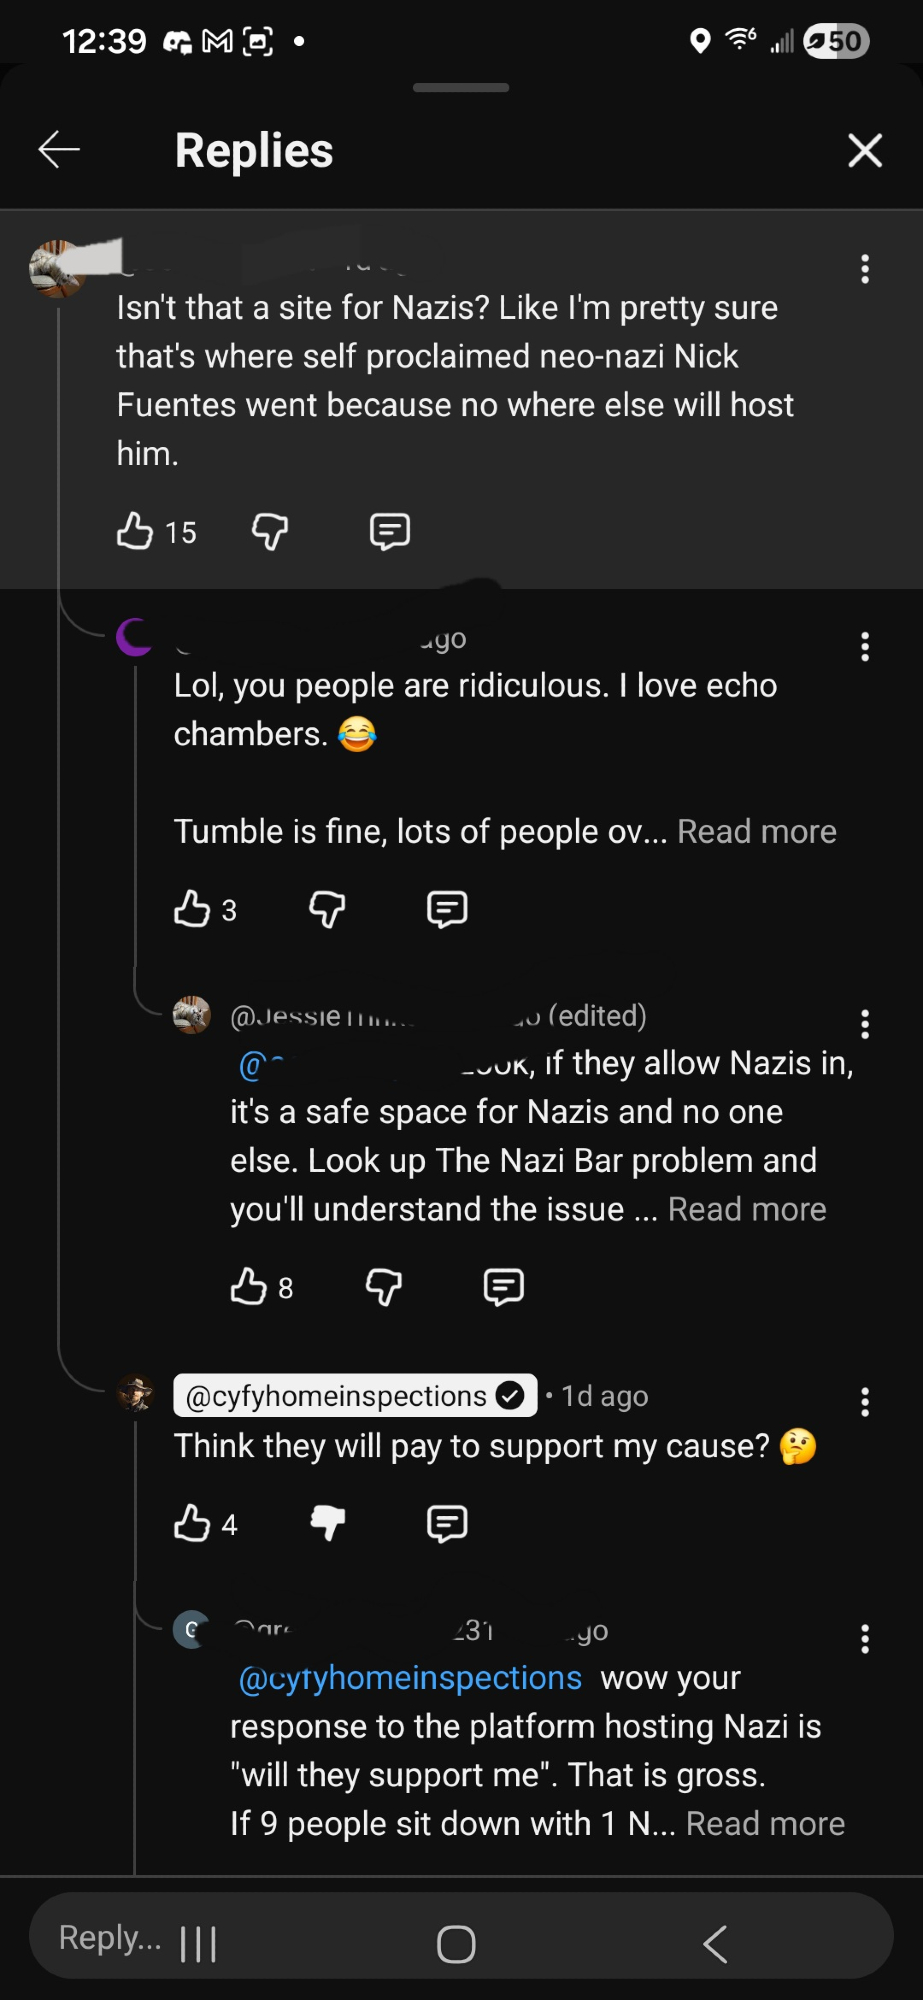The height and width of the screenshot is (2000, 923).
Task: Reply icon under 'support my cause' comment
Action: pos(446,1523)
